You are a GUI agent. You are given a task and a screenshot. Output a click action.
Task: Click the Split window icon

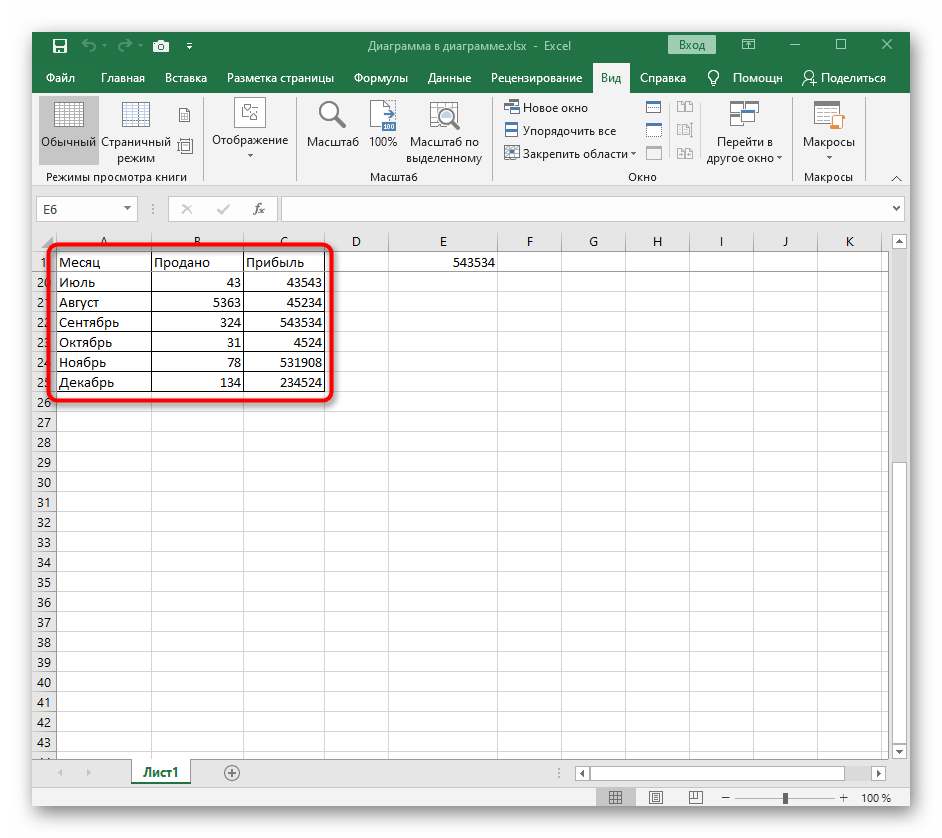click(x=653, y=108)
